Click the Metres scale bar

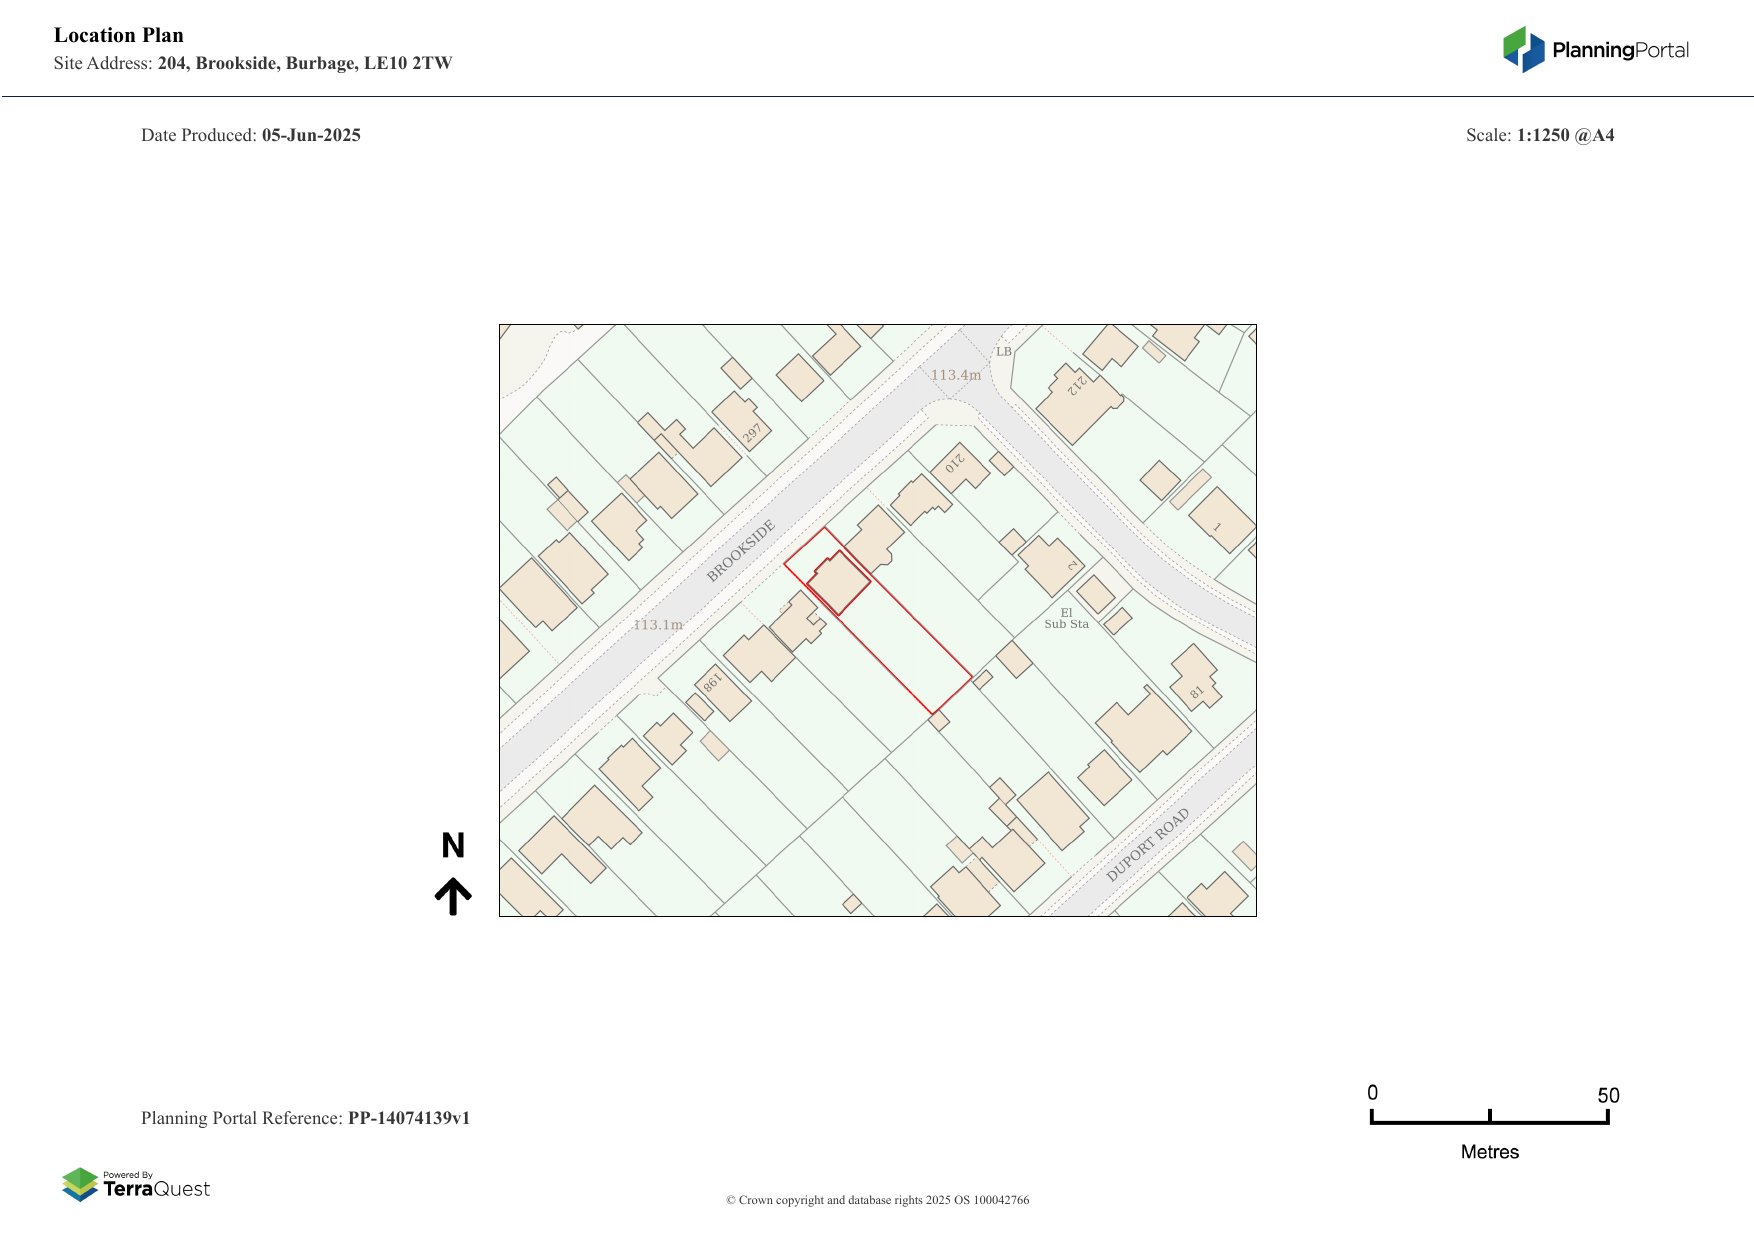pos(1489,1120)
